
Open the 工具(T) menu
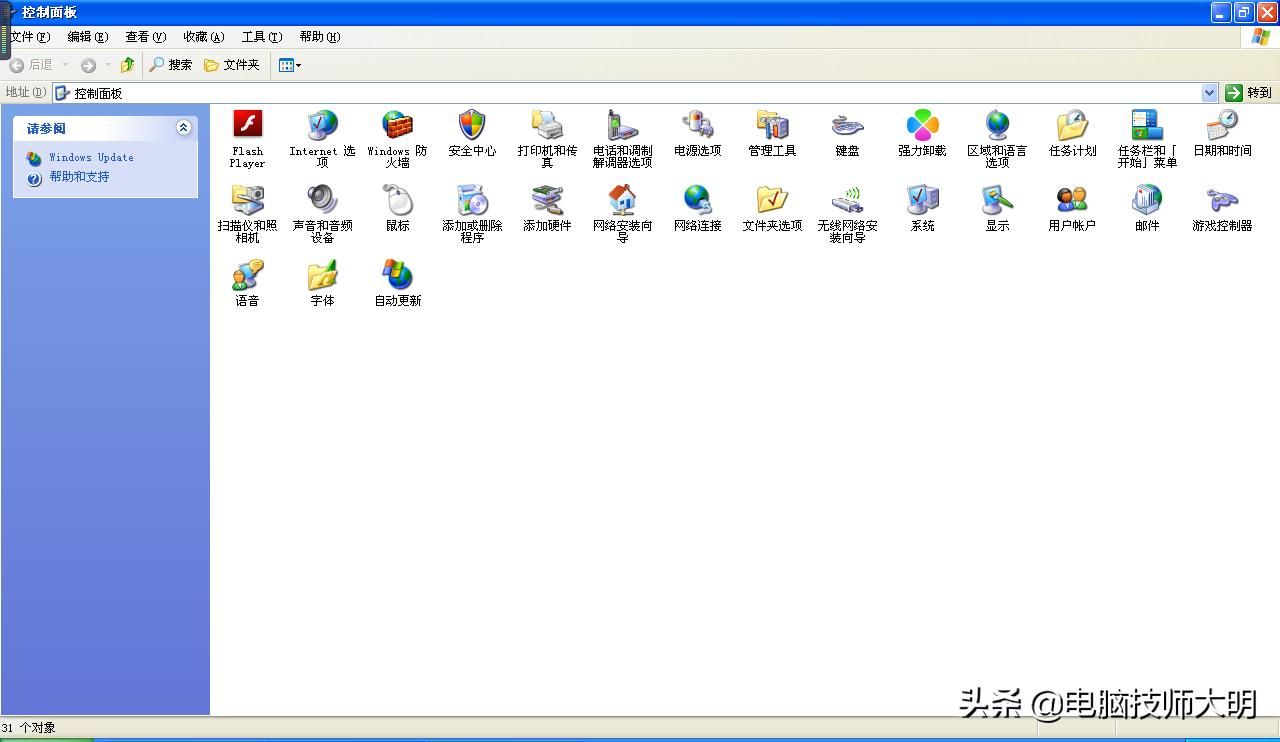(x=261, y=37)
